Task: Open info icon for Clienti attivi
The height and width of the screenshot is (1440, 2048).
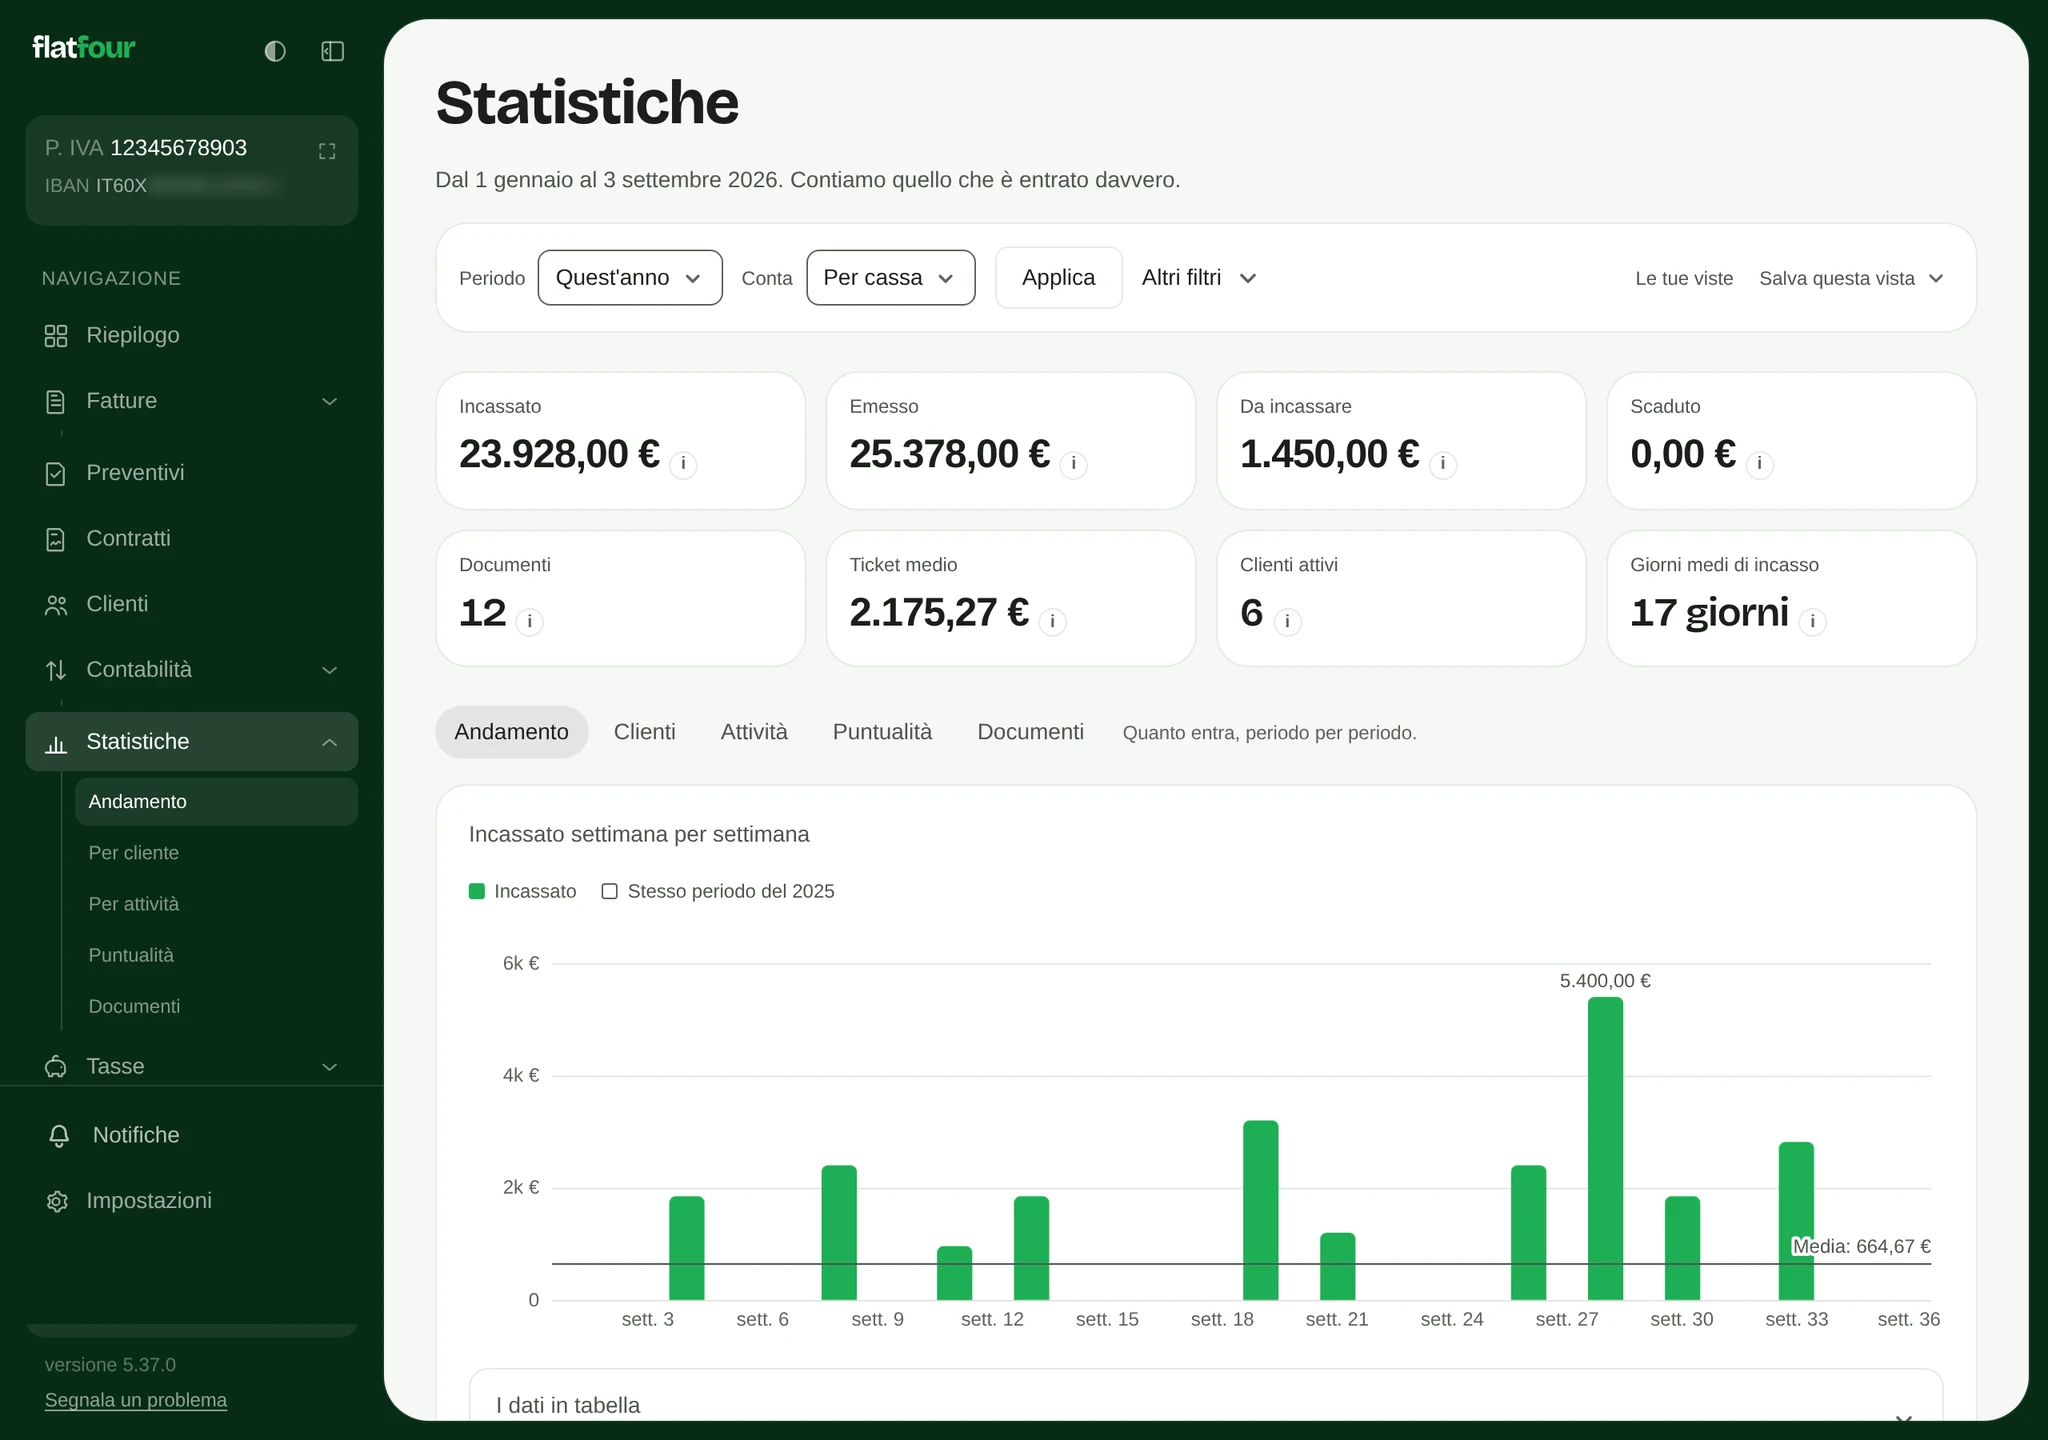Action: pos(1287,622)
